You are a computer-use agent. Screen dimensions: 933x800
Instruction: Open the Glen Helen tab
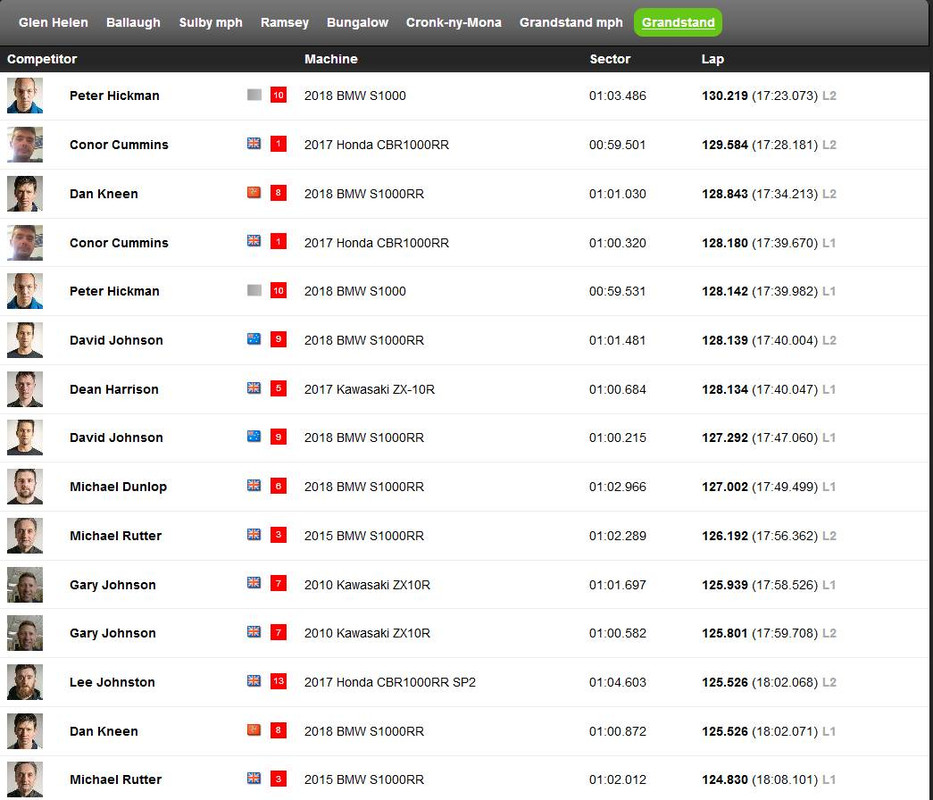point(53,23)
